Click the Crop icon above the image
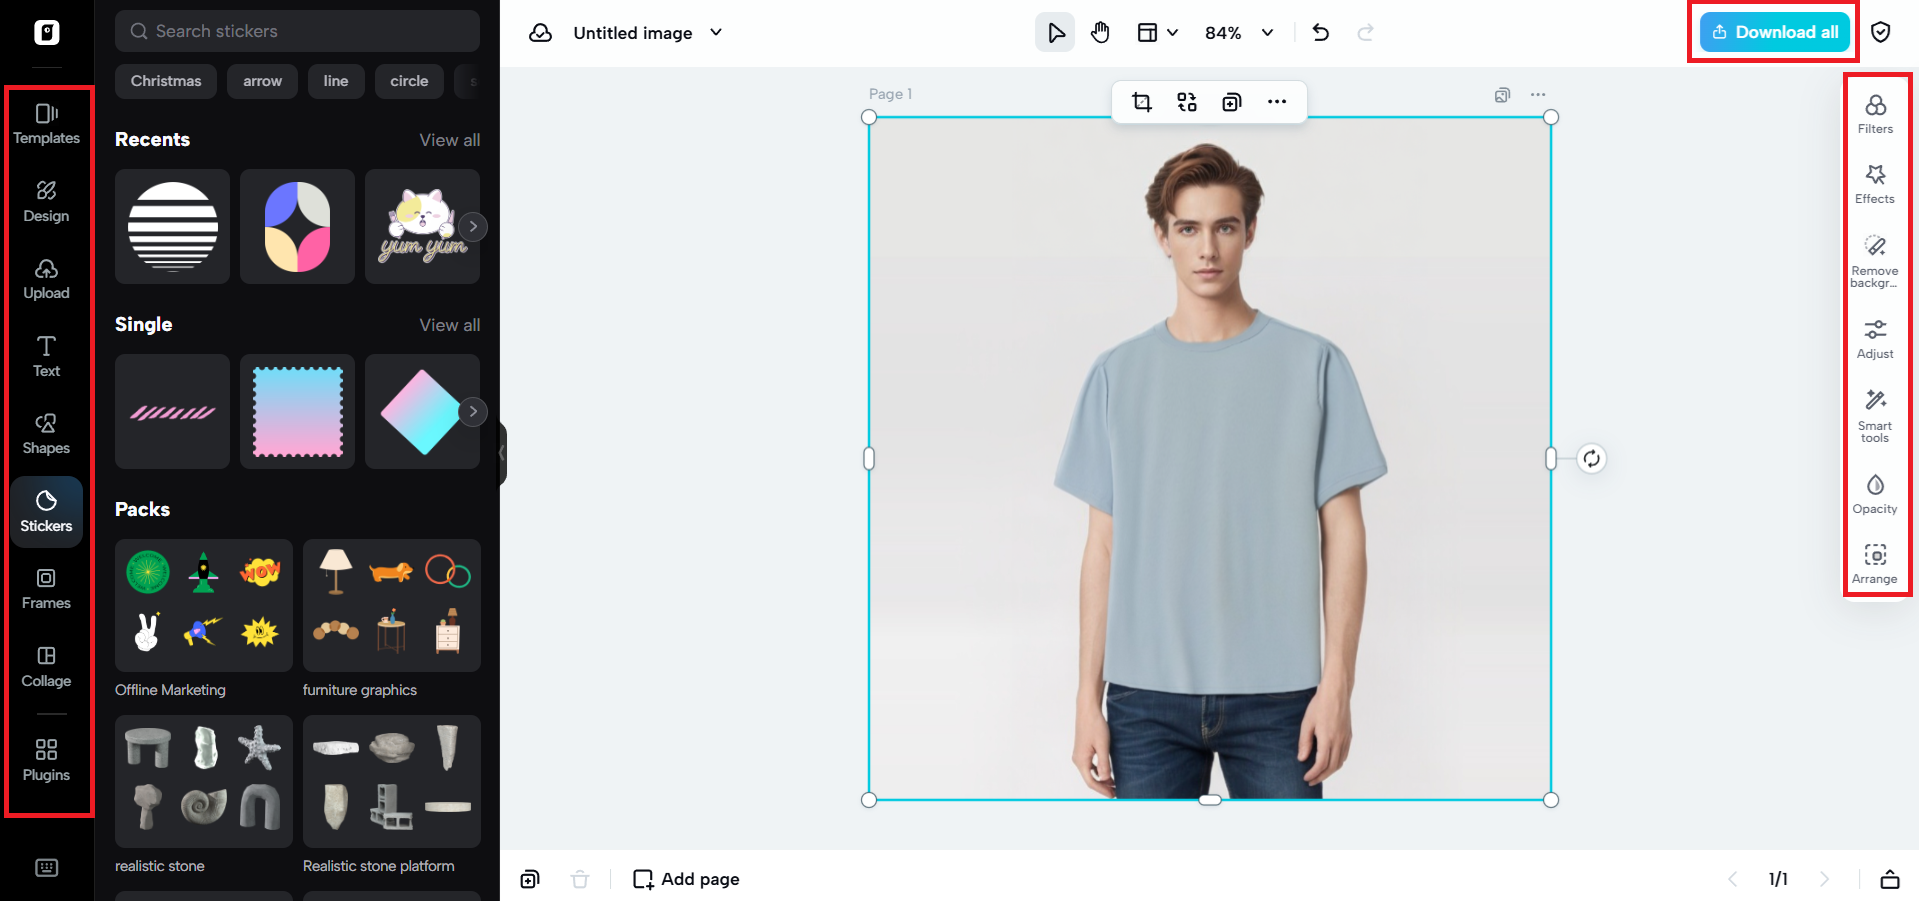 pos(1141,101)
